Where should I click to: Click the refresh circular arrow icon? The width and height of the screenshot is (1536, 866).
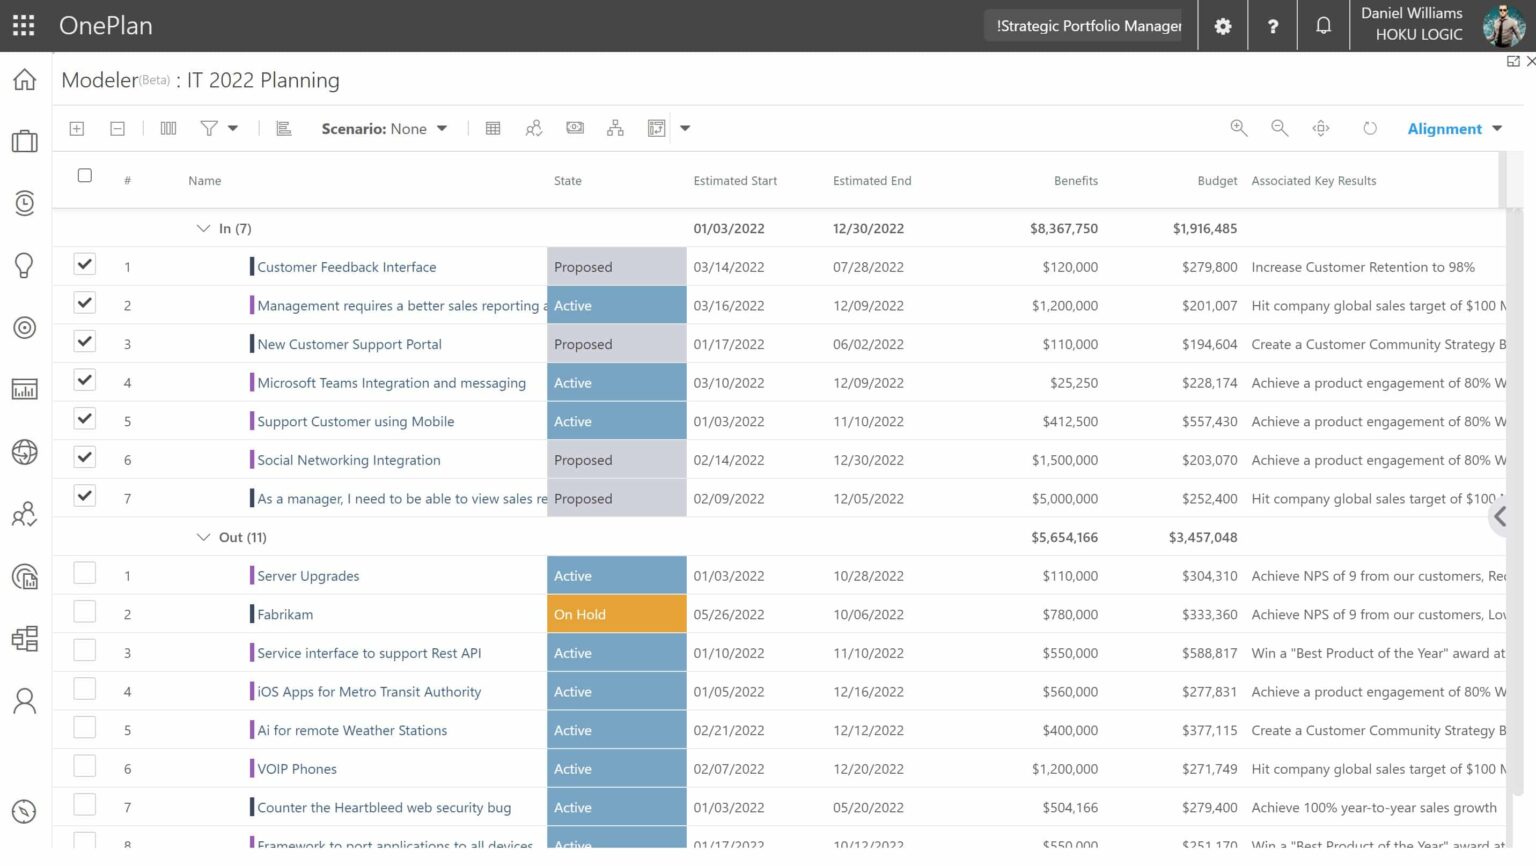[1370, 128]
